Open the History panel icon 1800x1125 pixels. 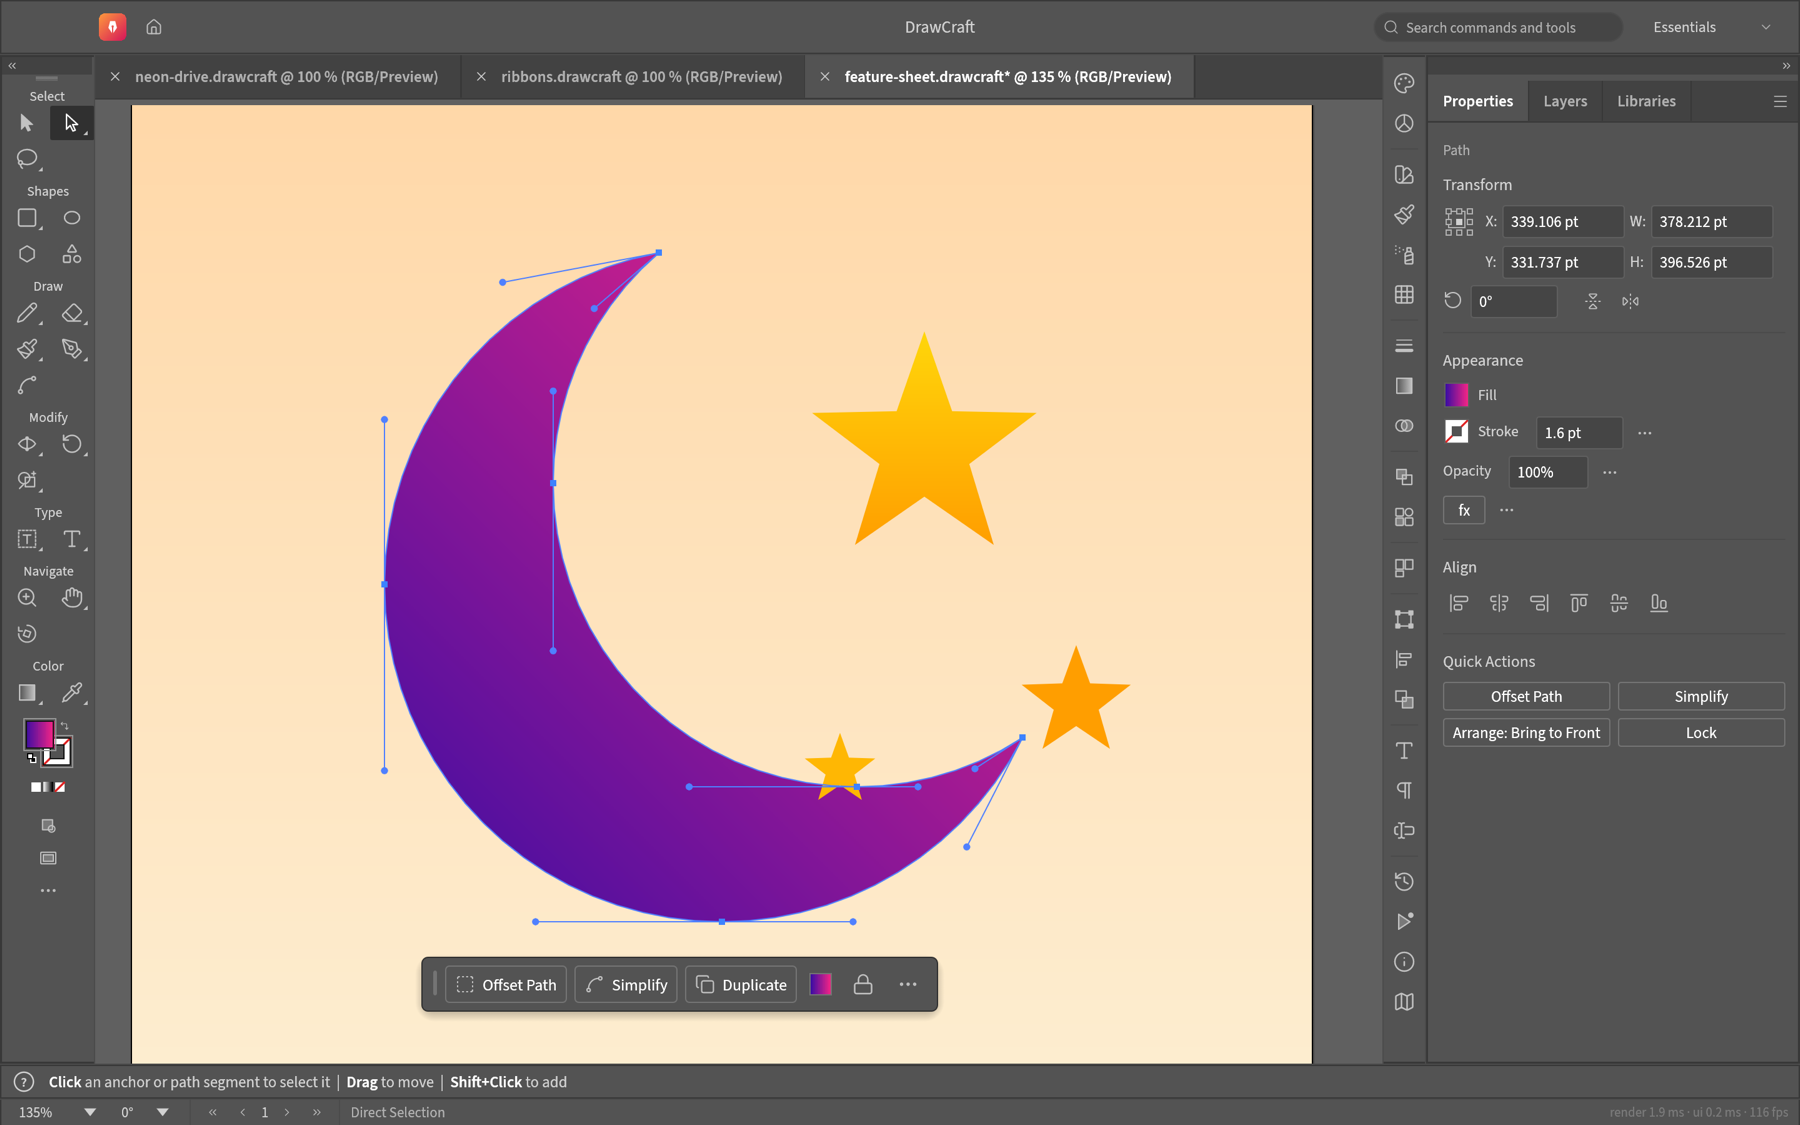[1404, 881]
